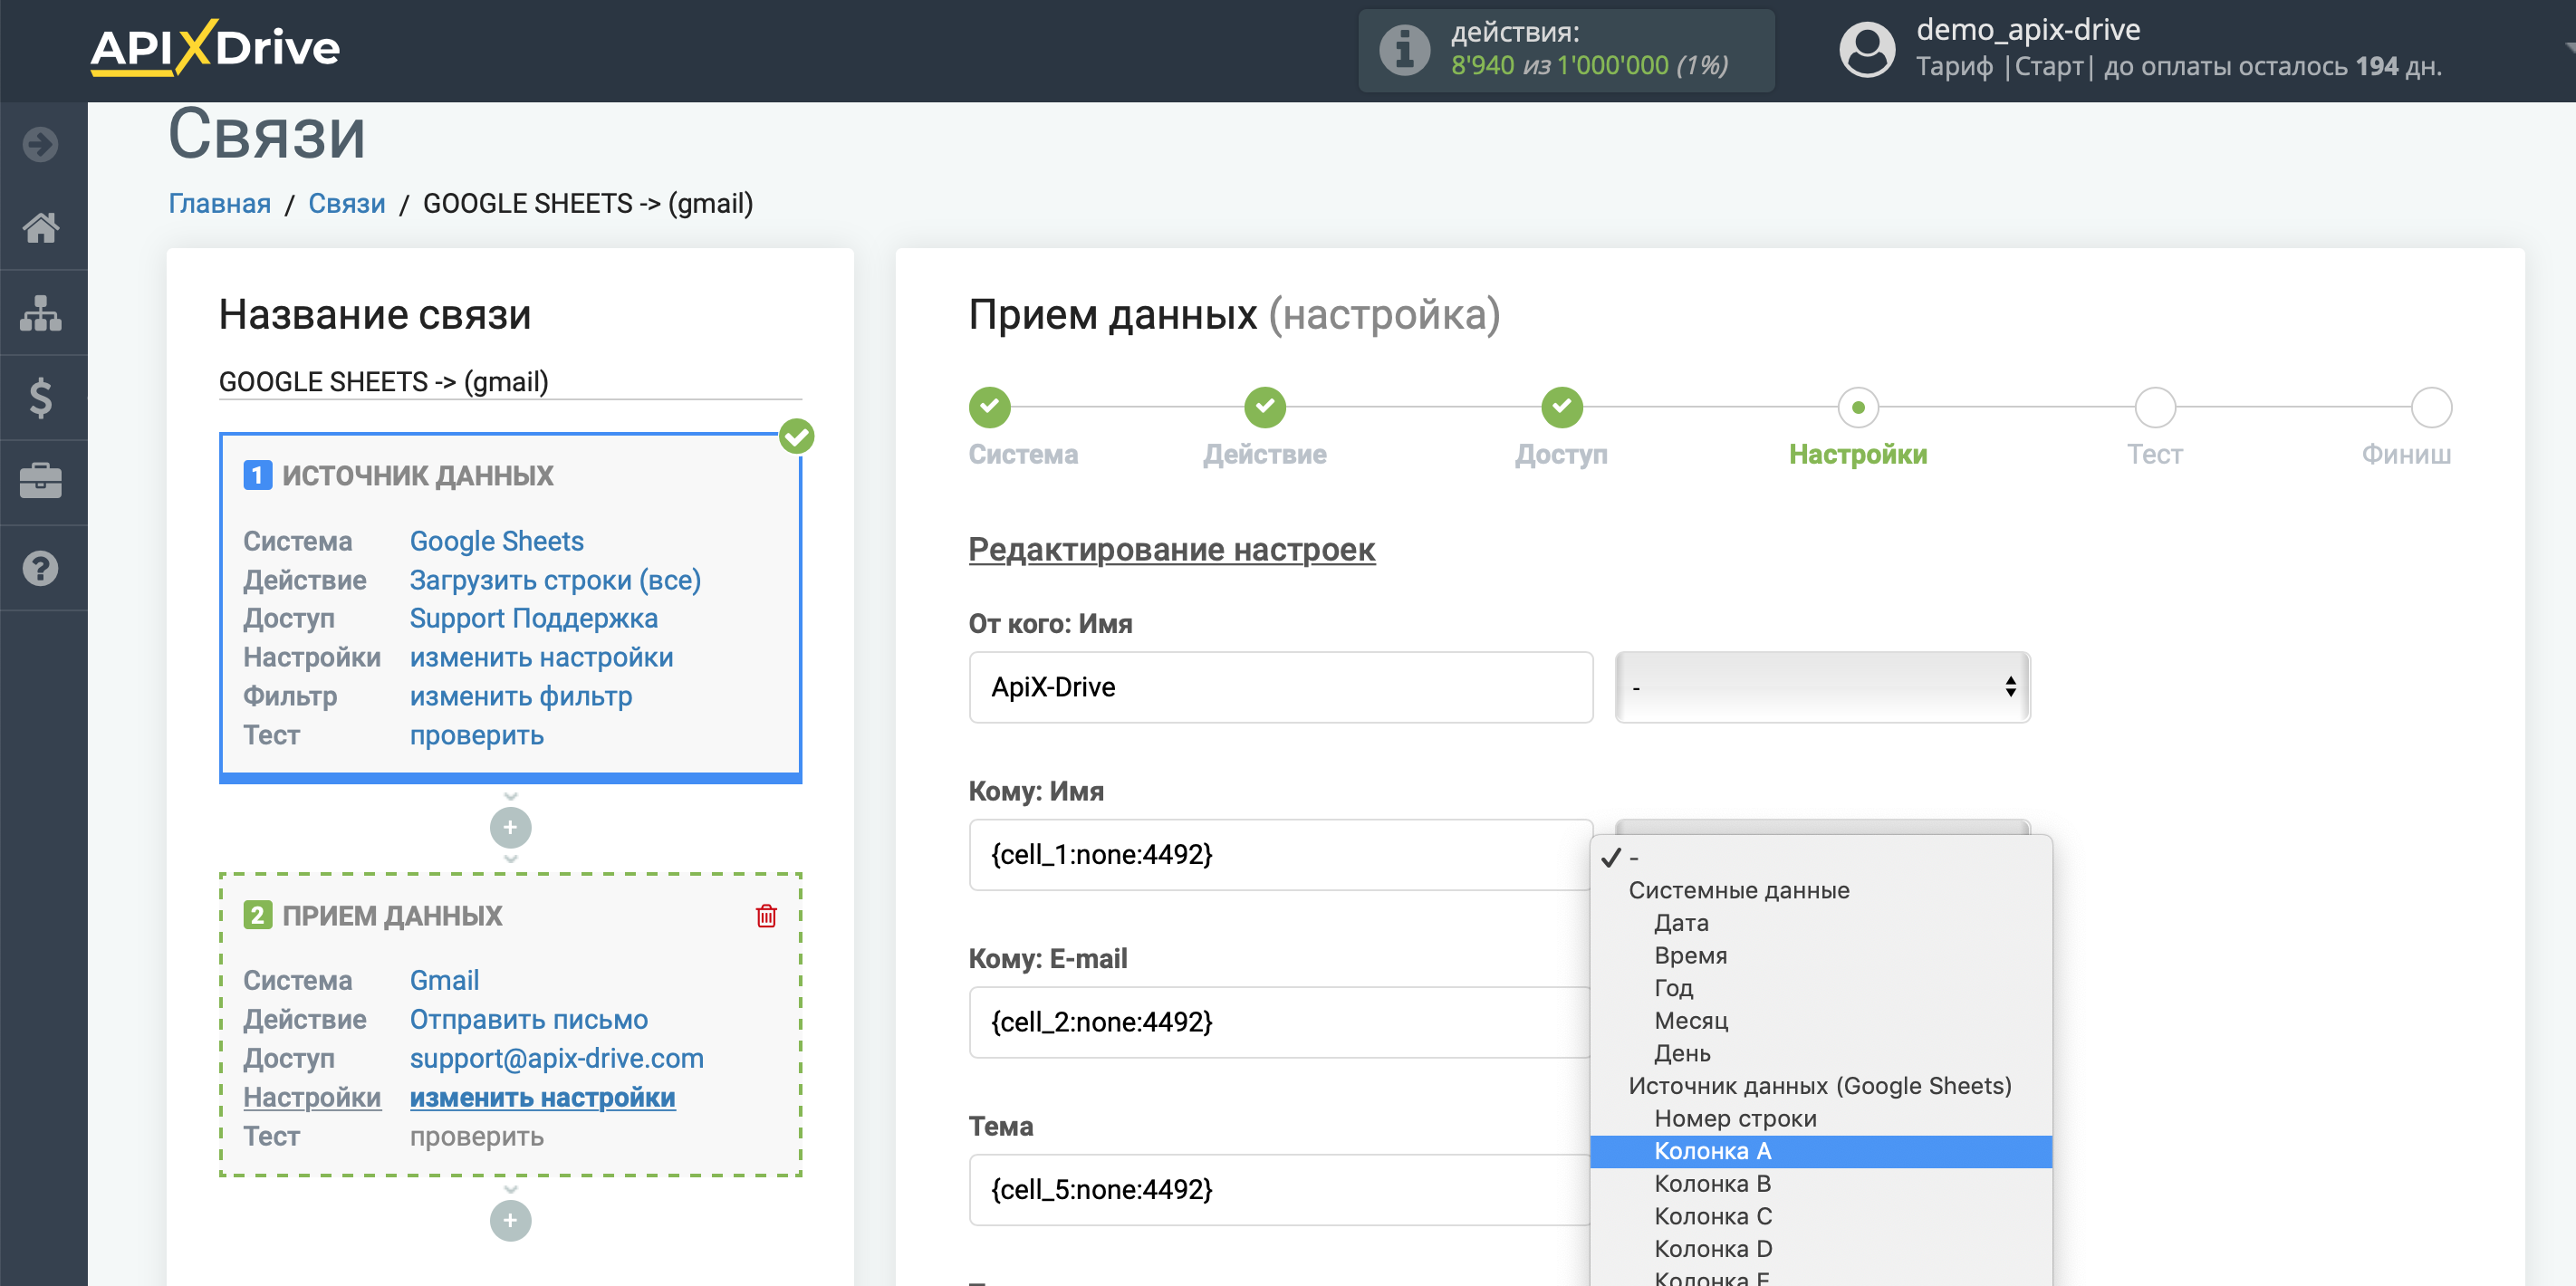Open the connections sitemap icon in sidebar

click(41, 313)
